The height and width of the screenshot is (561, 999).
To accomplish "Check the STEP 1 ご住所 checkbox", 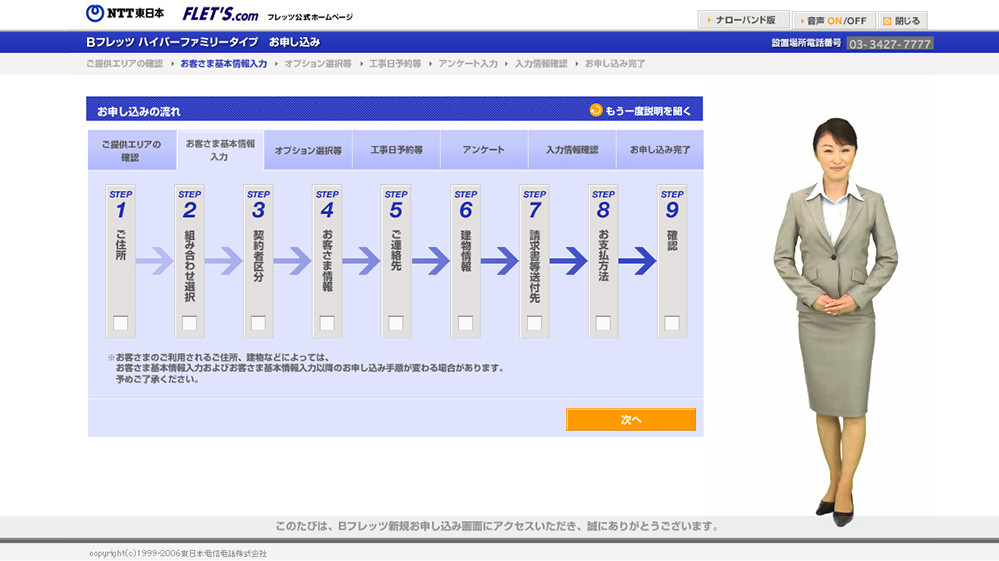I will pos(120,323).
